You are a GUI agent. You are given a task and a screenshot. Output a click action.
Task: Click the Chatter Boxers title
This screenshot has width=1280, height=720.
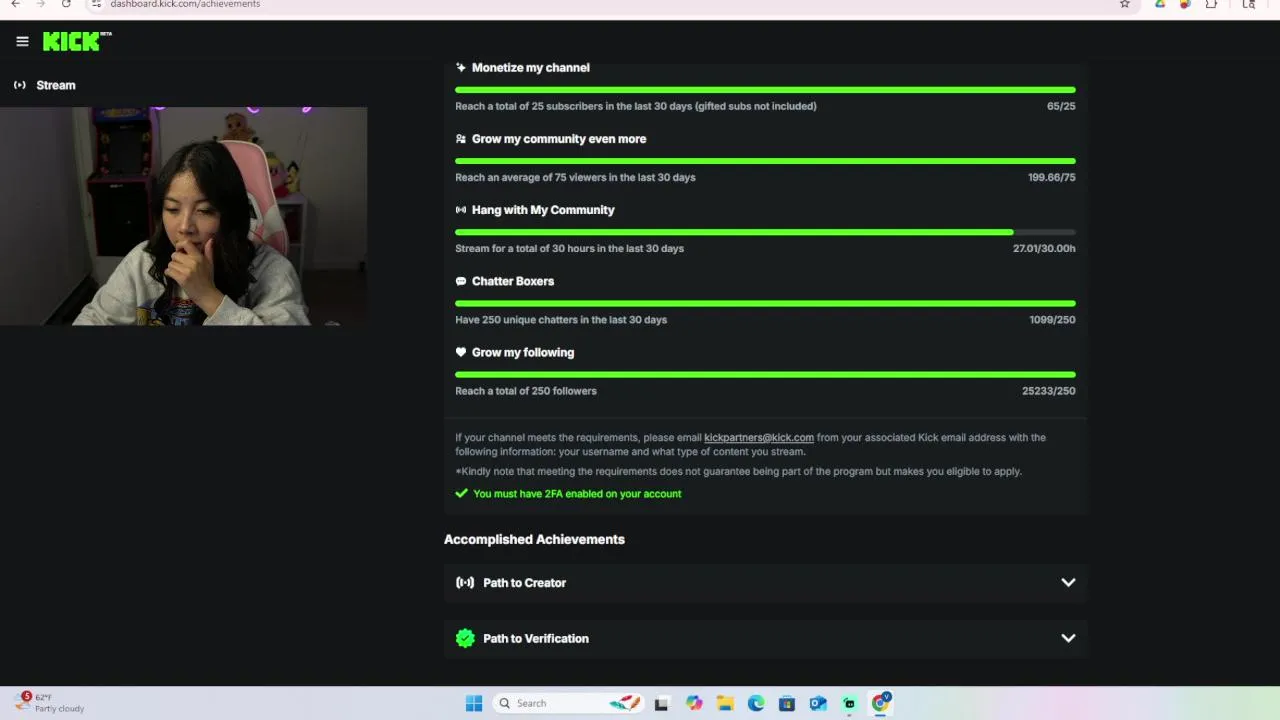tap(513, 281)
